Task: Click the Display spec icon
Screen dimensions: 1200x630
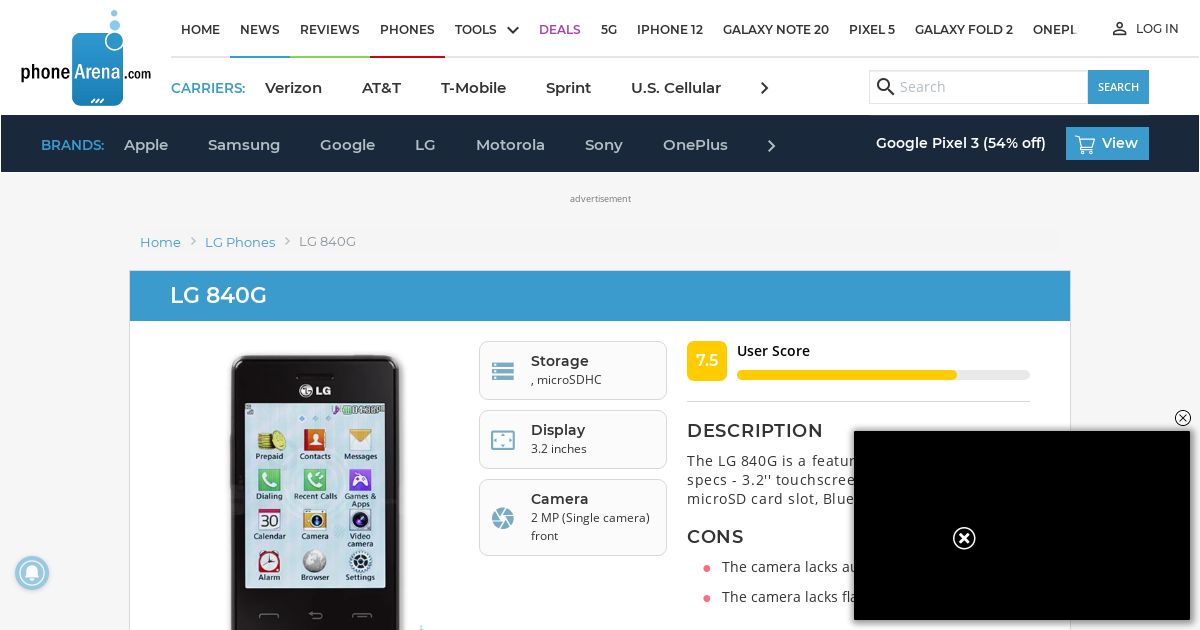Action: point(503,440)
